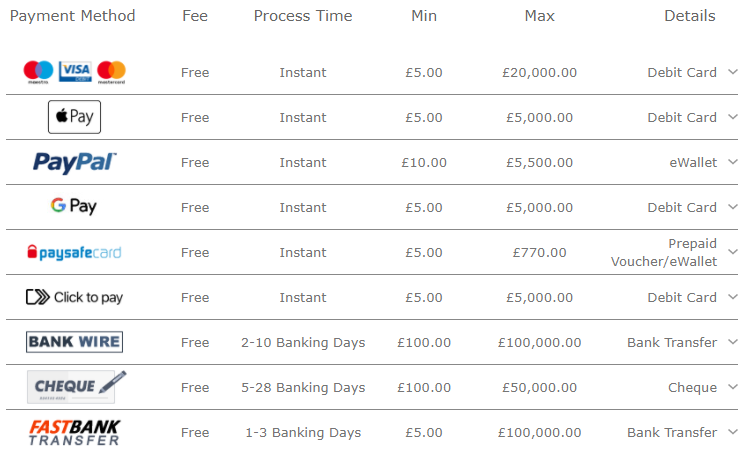Screen dimensions: 752x454
Task: Click the Mastercard logo
Action: point(111,72)
